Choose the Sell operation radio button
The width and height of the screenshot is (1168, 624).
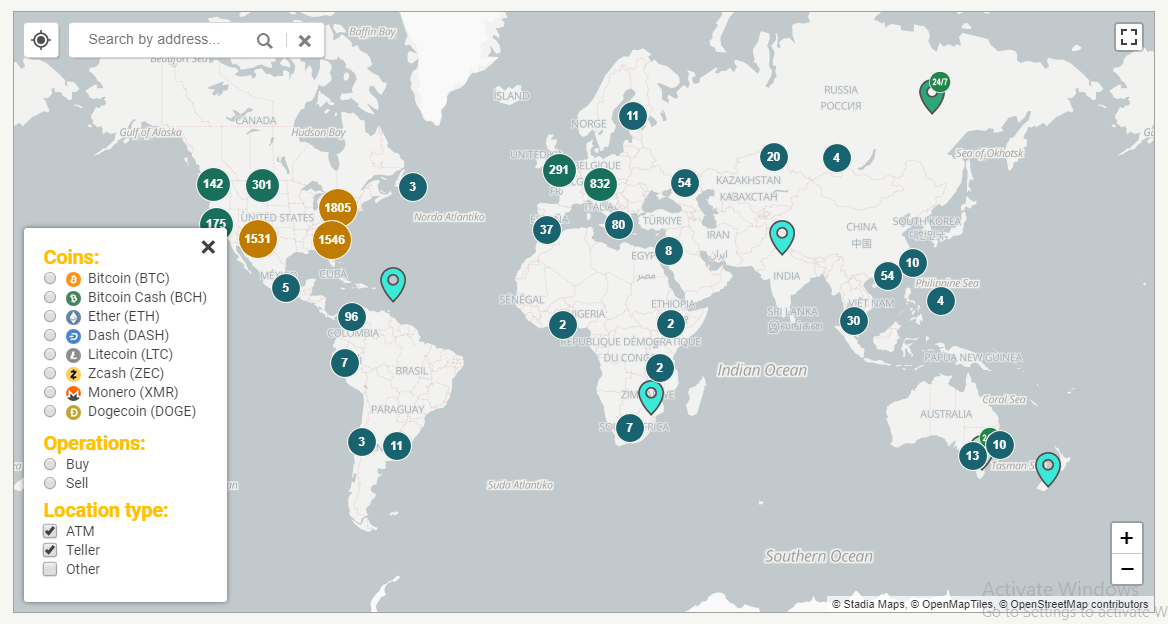pyautogui.click(x=50, y=483)
